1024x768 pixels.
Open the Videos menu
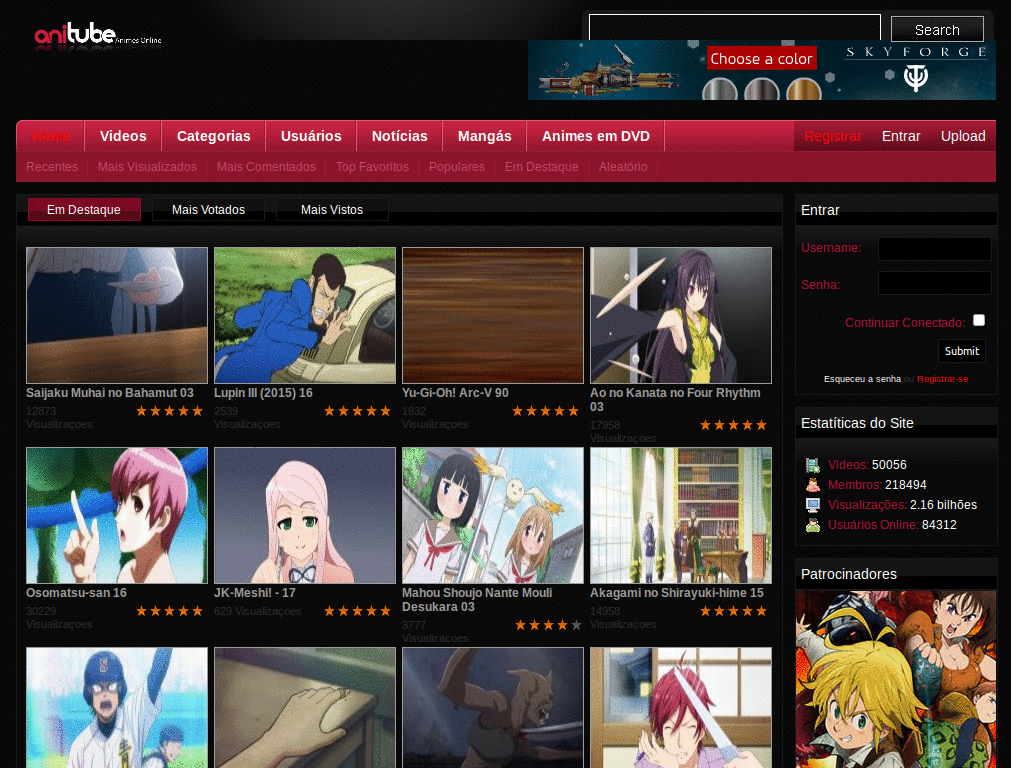(x=123, y=136)
